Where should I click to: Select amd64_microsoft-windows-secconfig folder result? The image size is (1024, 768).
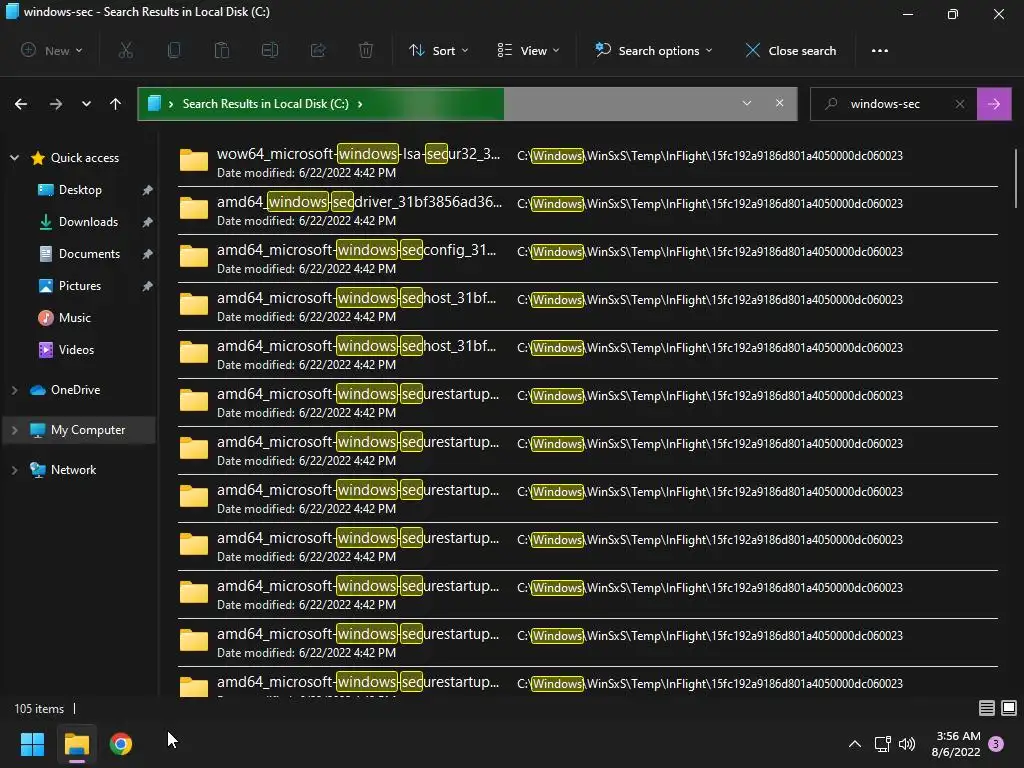tap(587, 258)
